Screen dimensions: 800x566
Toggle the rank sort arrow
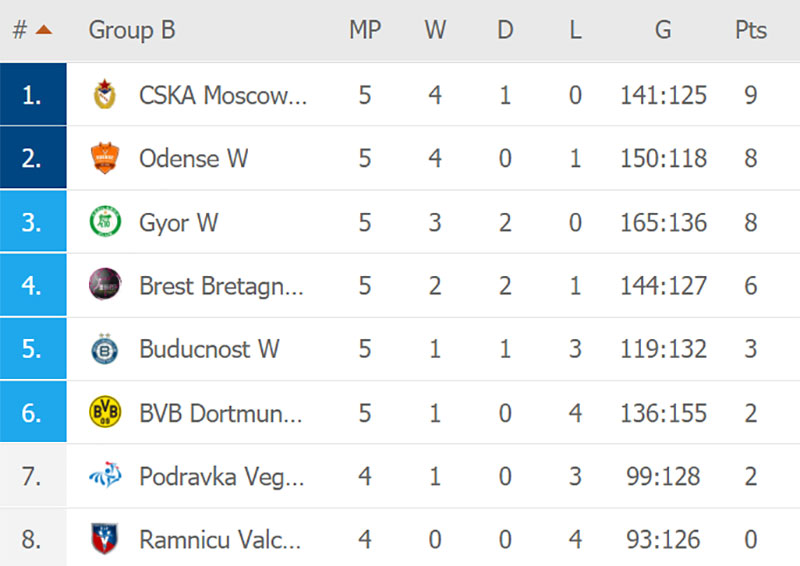pos(44,30)
